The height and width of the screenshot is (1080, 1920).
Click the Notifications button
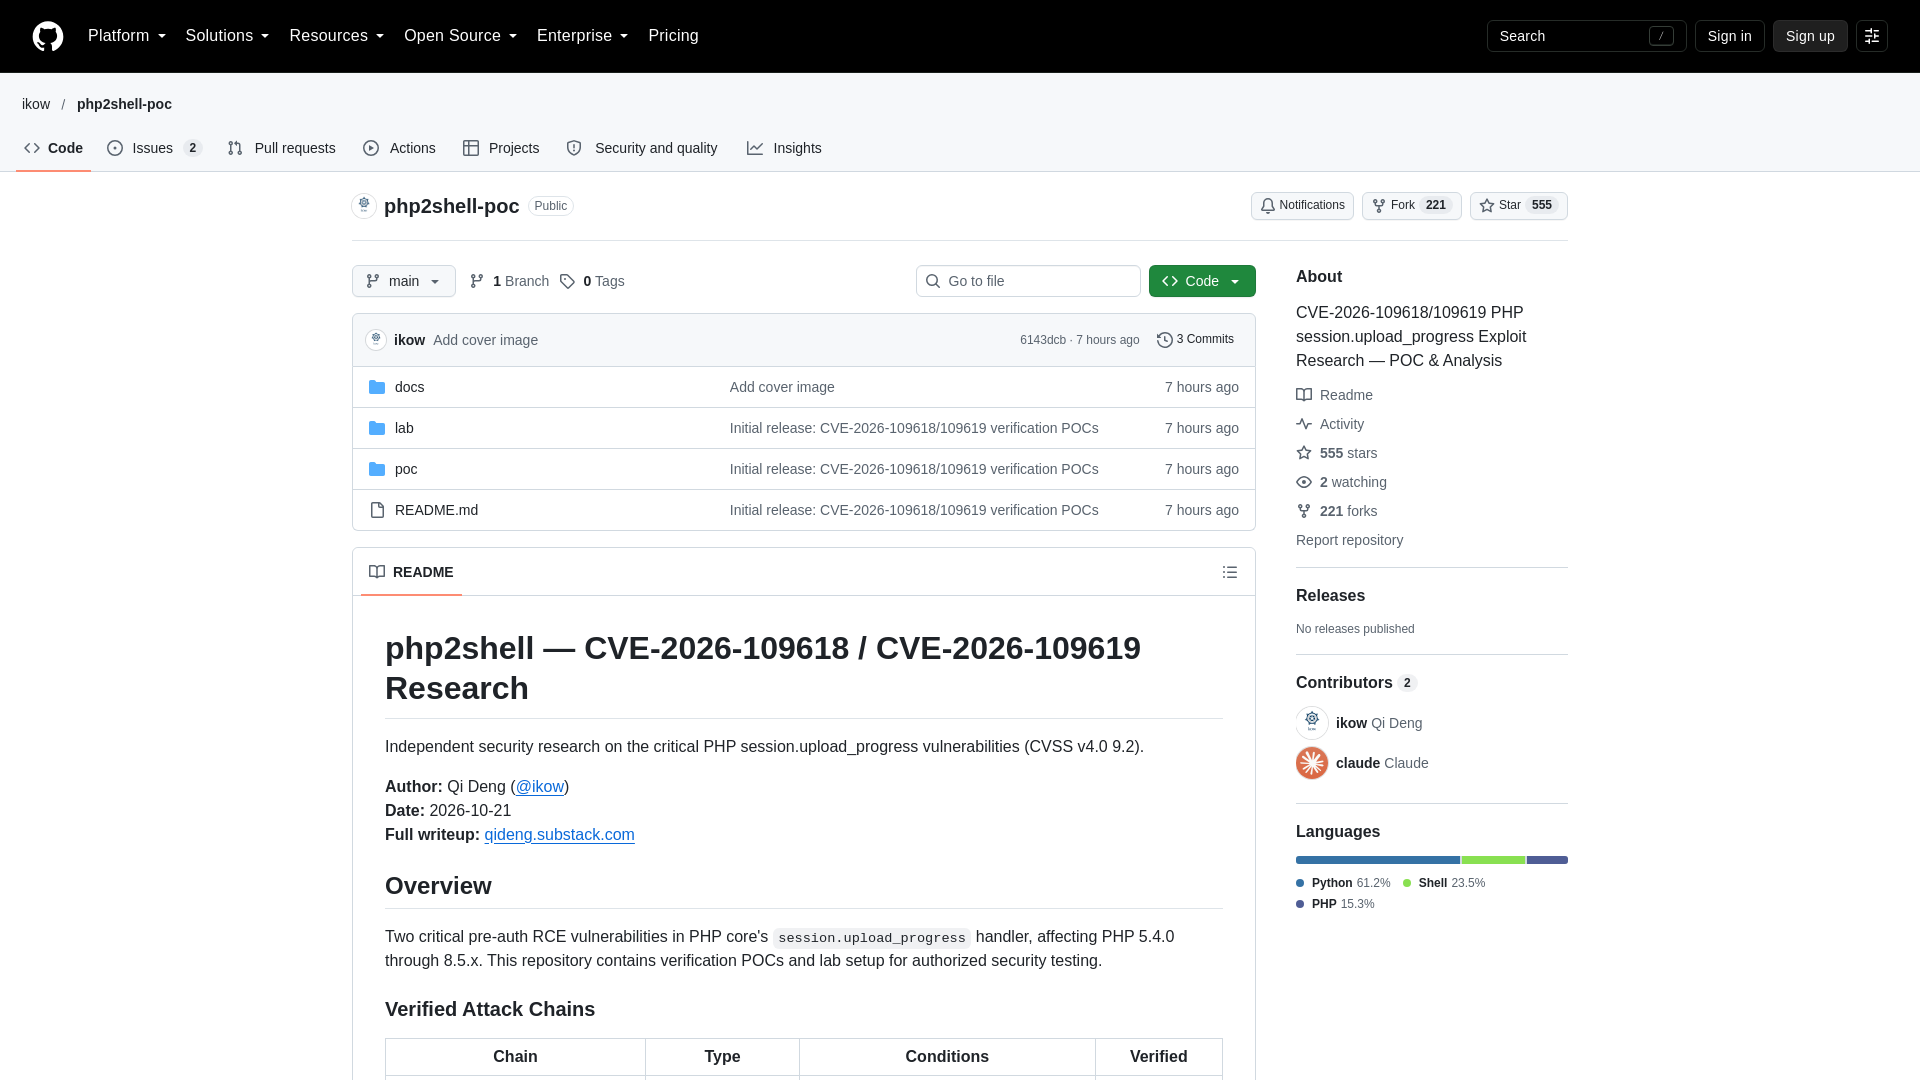coord(1302,206)
